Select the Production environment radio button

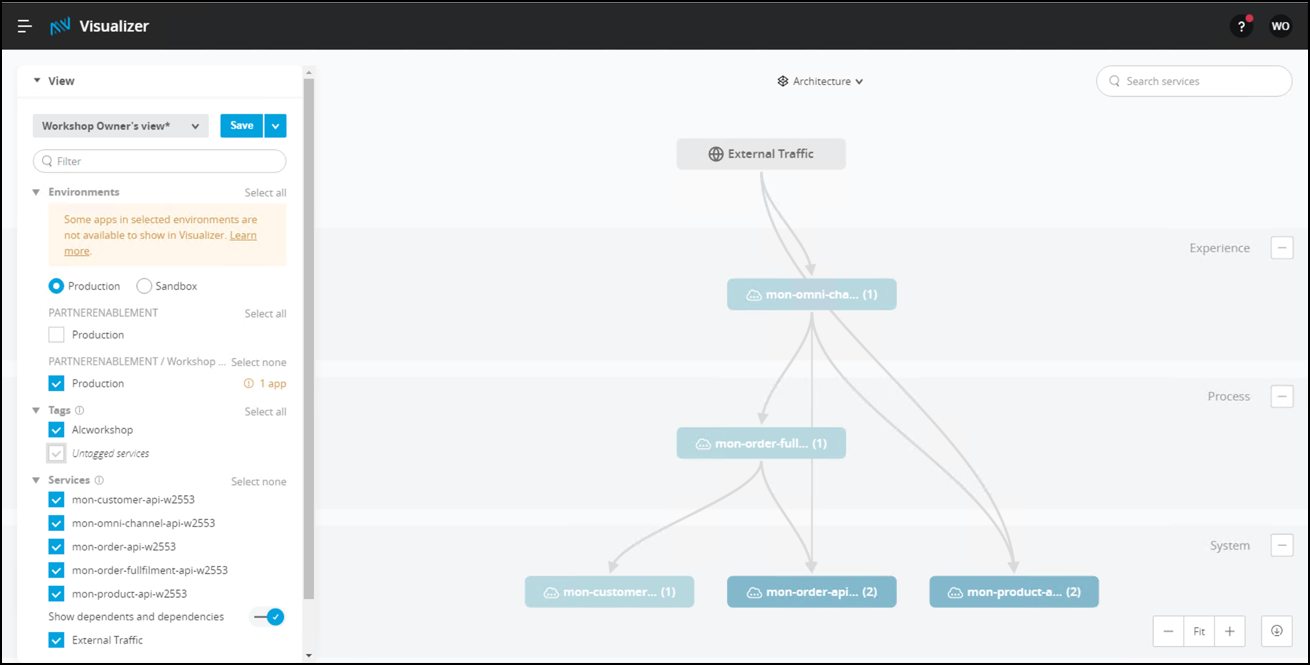[x=57, y=286]
